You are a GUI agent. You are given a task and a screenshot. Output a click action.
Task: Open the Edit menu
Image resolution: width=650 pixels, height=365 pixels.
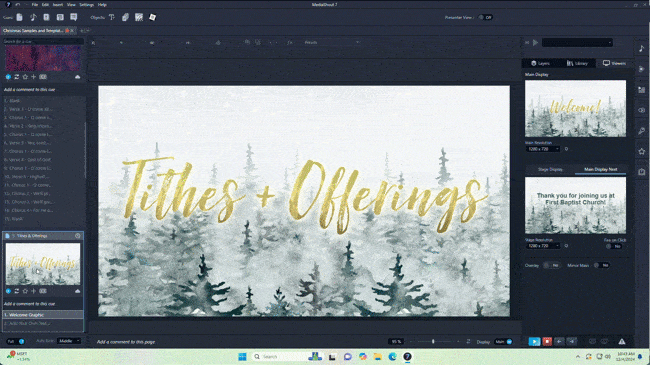point(45,5)
